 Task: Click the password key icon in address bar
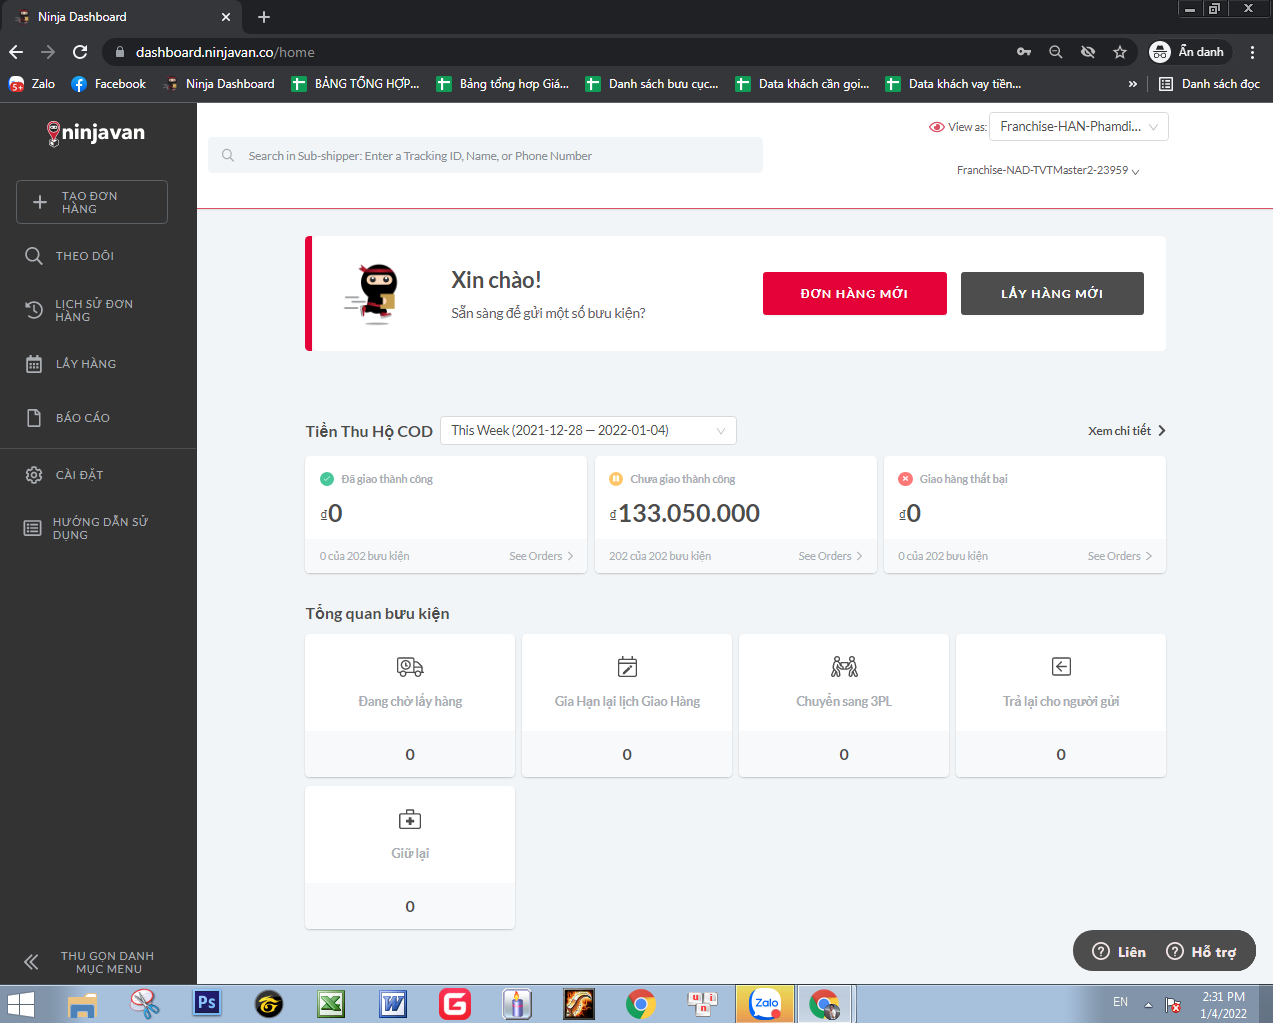(1024, 52)
